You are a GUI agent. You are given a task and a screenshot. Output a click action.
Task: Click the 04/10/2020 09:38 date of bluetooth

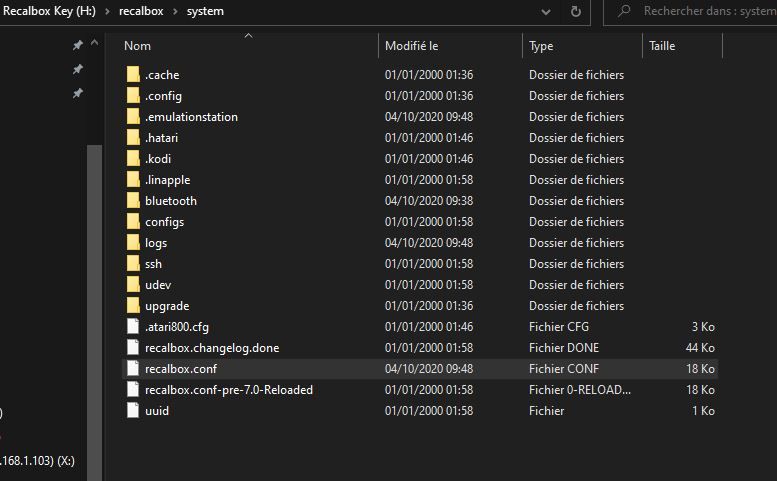coord(429,201)
